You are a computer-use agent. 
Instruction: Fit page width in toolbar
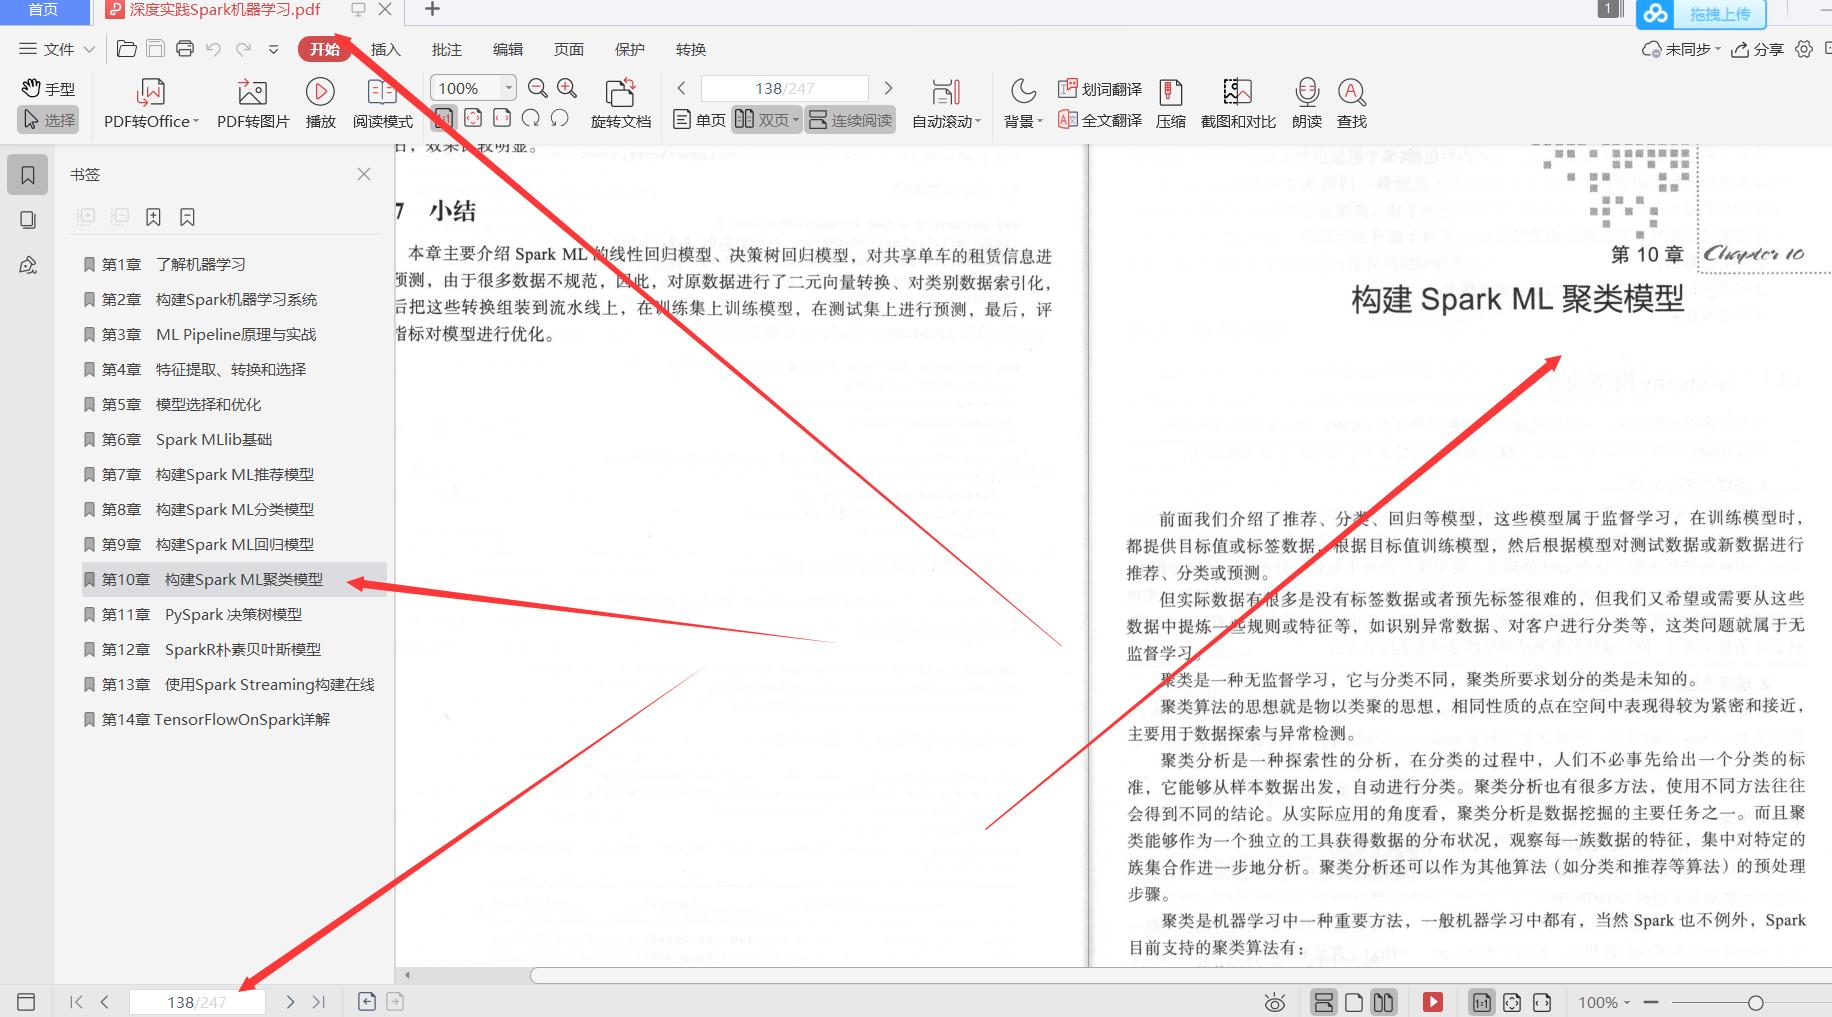502,119
